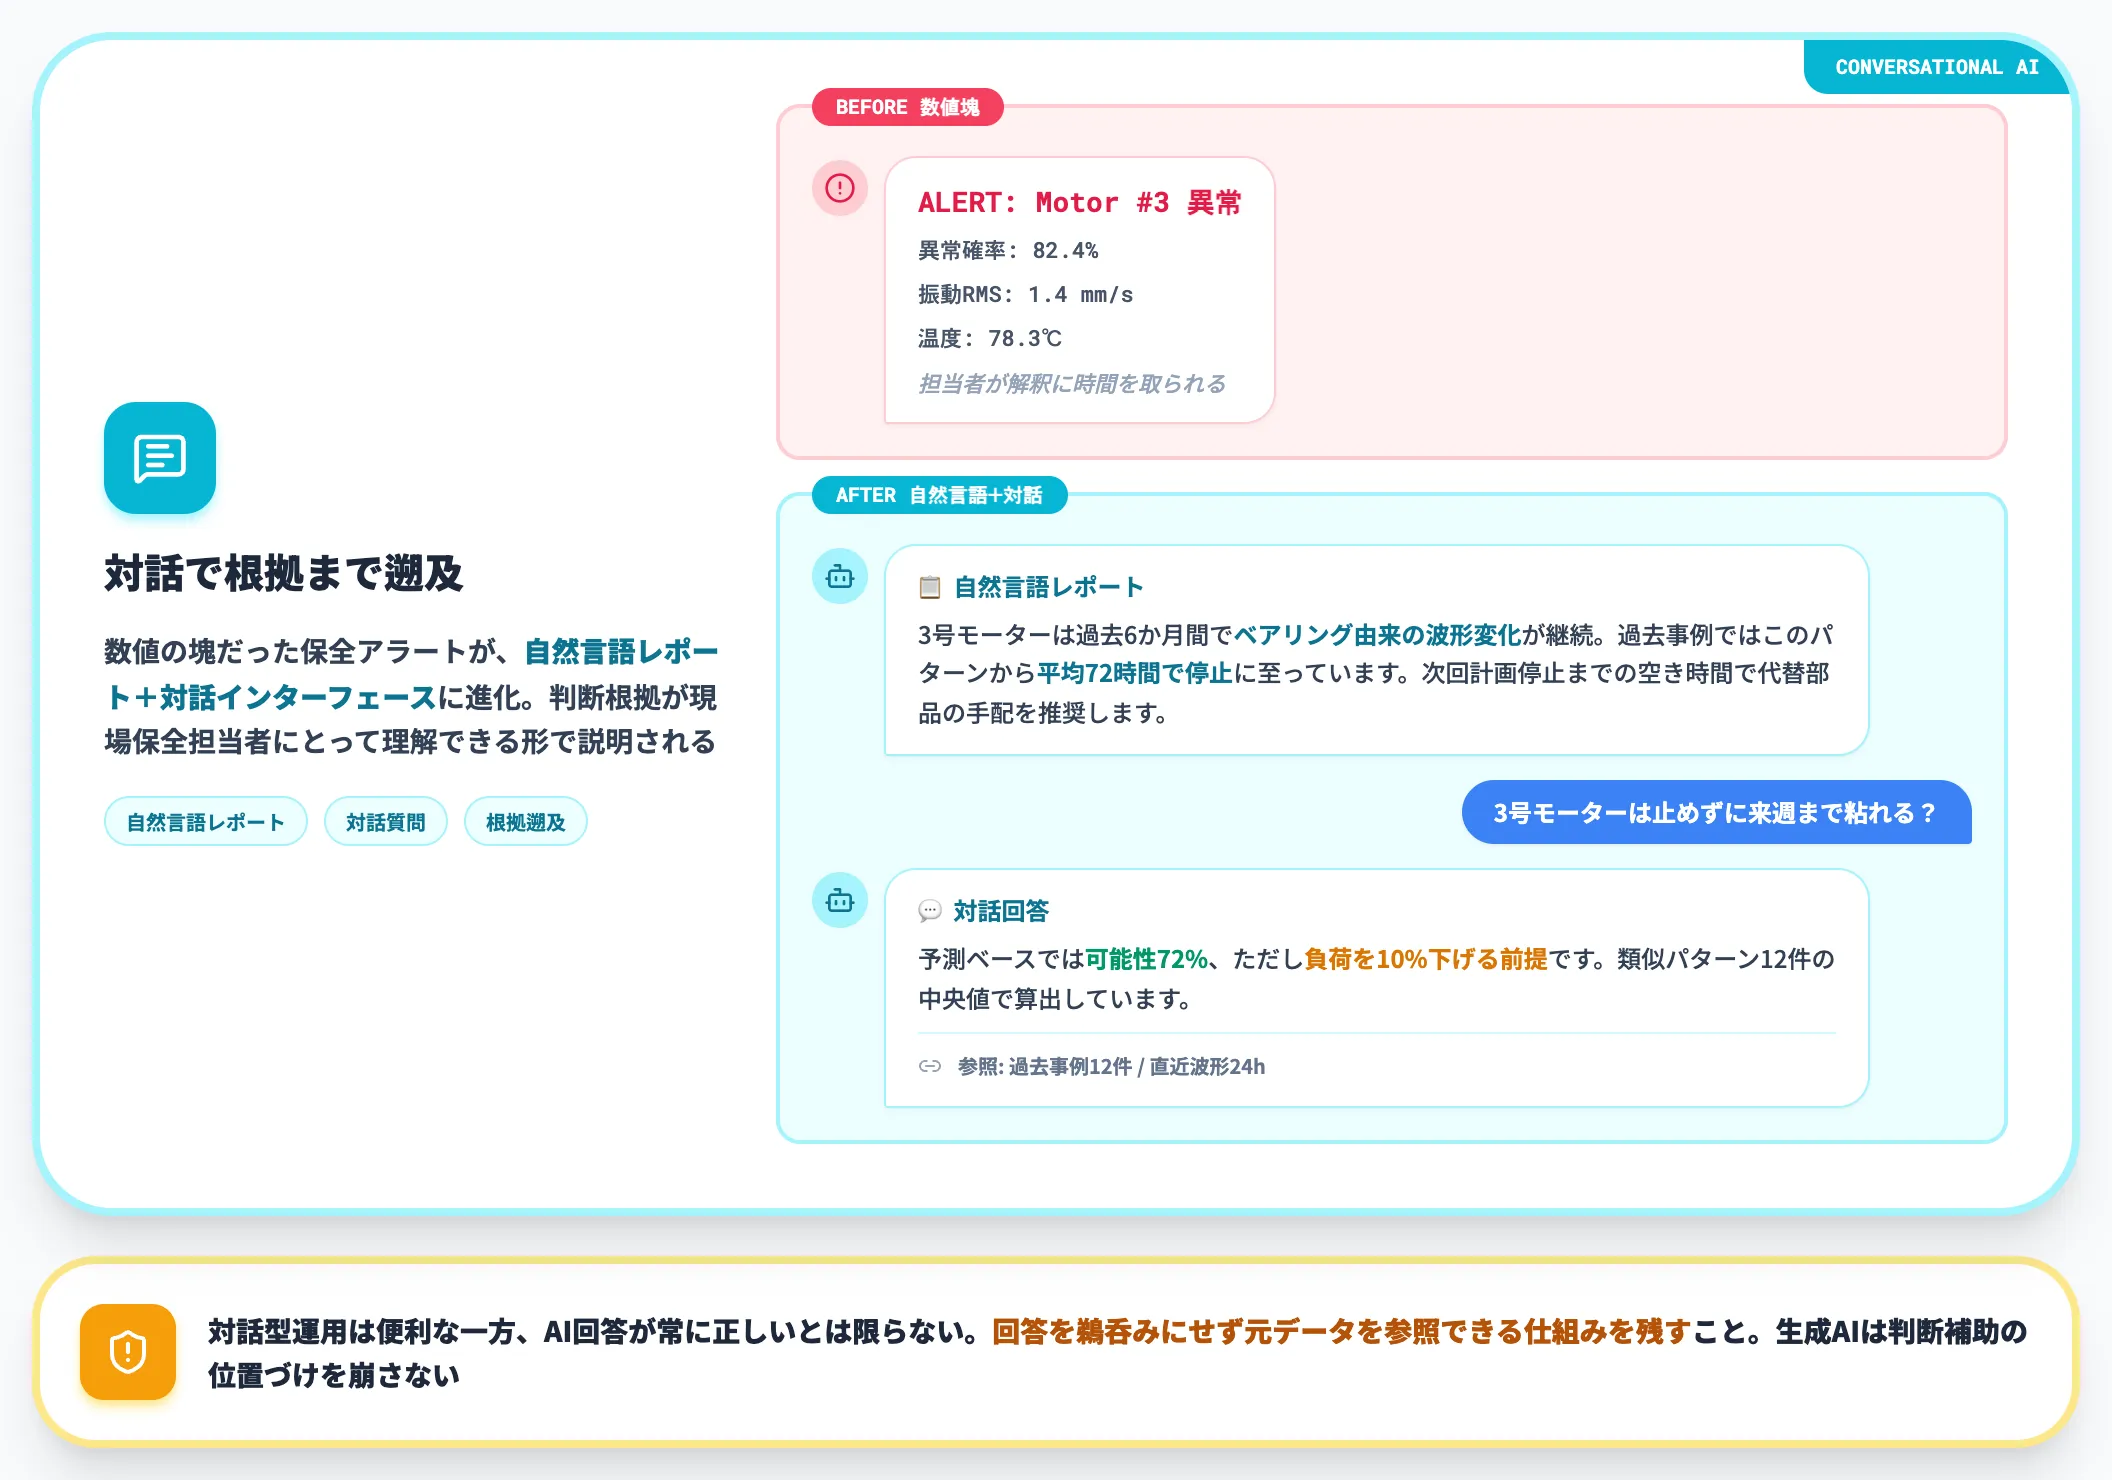
Task: Click the red alert circle icon
Action: (x=840, y=188)
